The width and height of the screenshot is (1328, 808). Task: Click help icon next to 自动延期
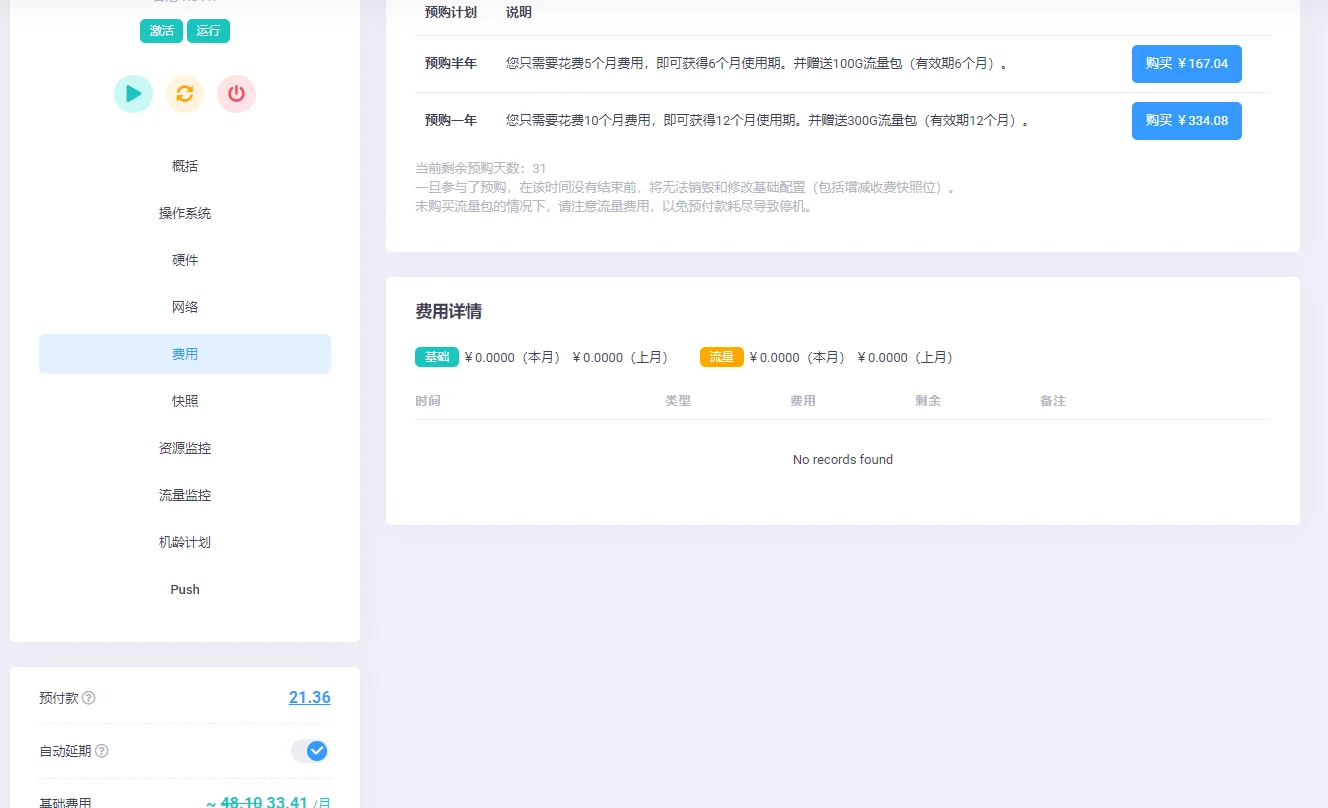pos(101,751)
